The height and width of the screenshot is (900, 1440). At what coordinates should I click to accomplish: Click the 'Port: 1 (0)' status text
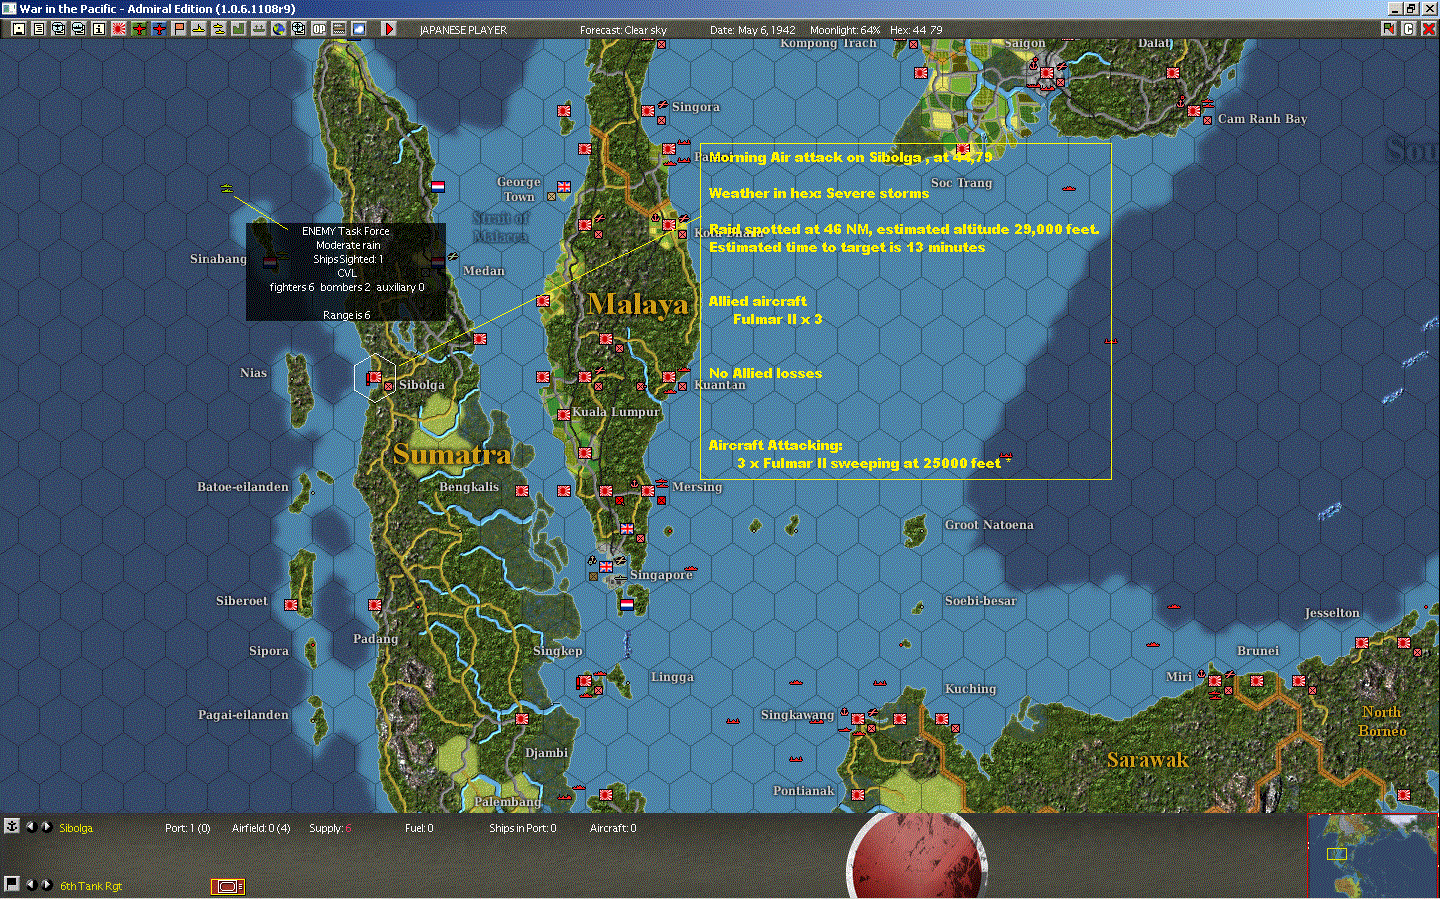(188, 828)
